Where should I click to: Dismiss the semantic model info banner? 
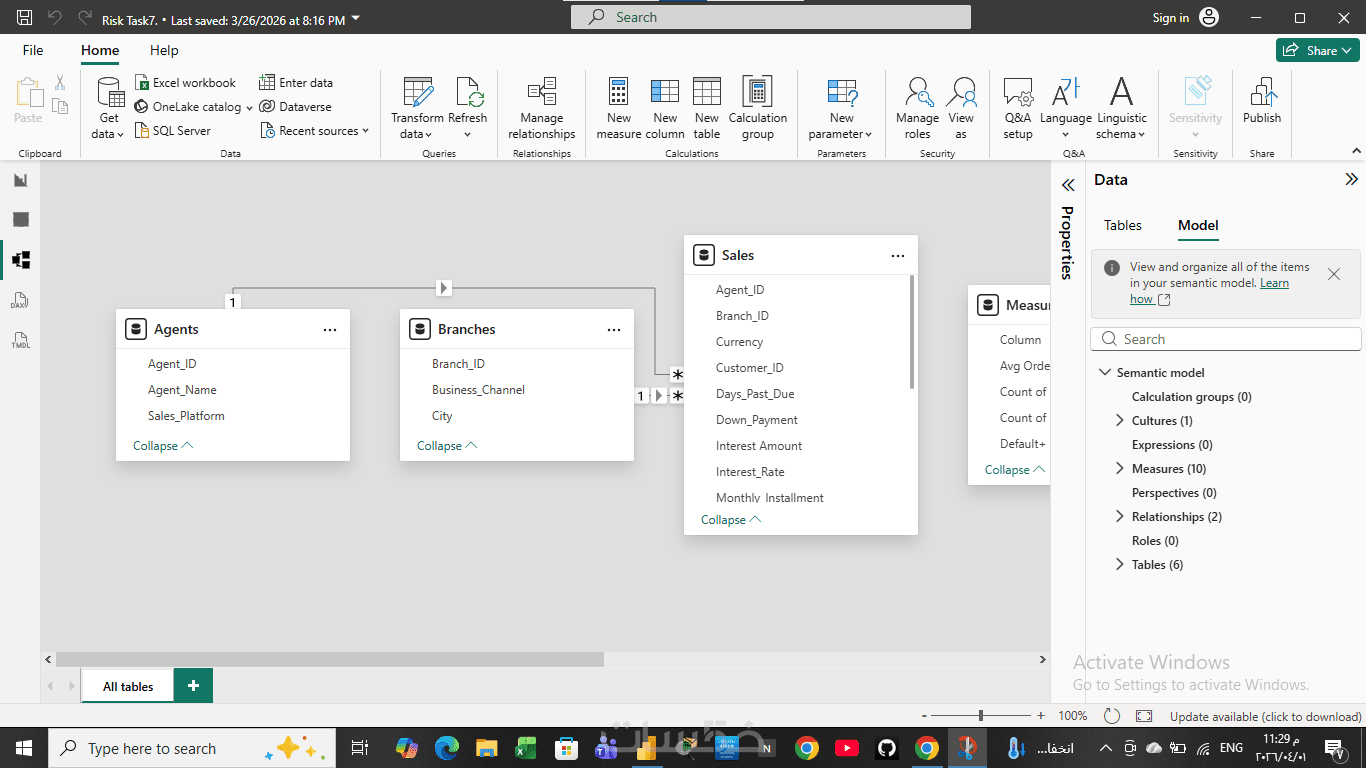pos(1334,273)
